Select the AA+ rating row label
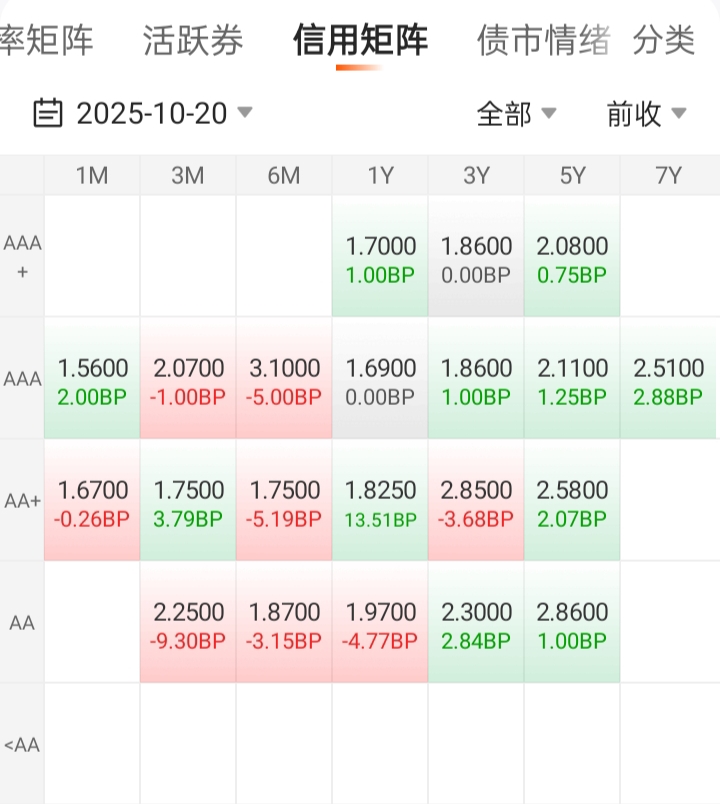 22,501
